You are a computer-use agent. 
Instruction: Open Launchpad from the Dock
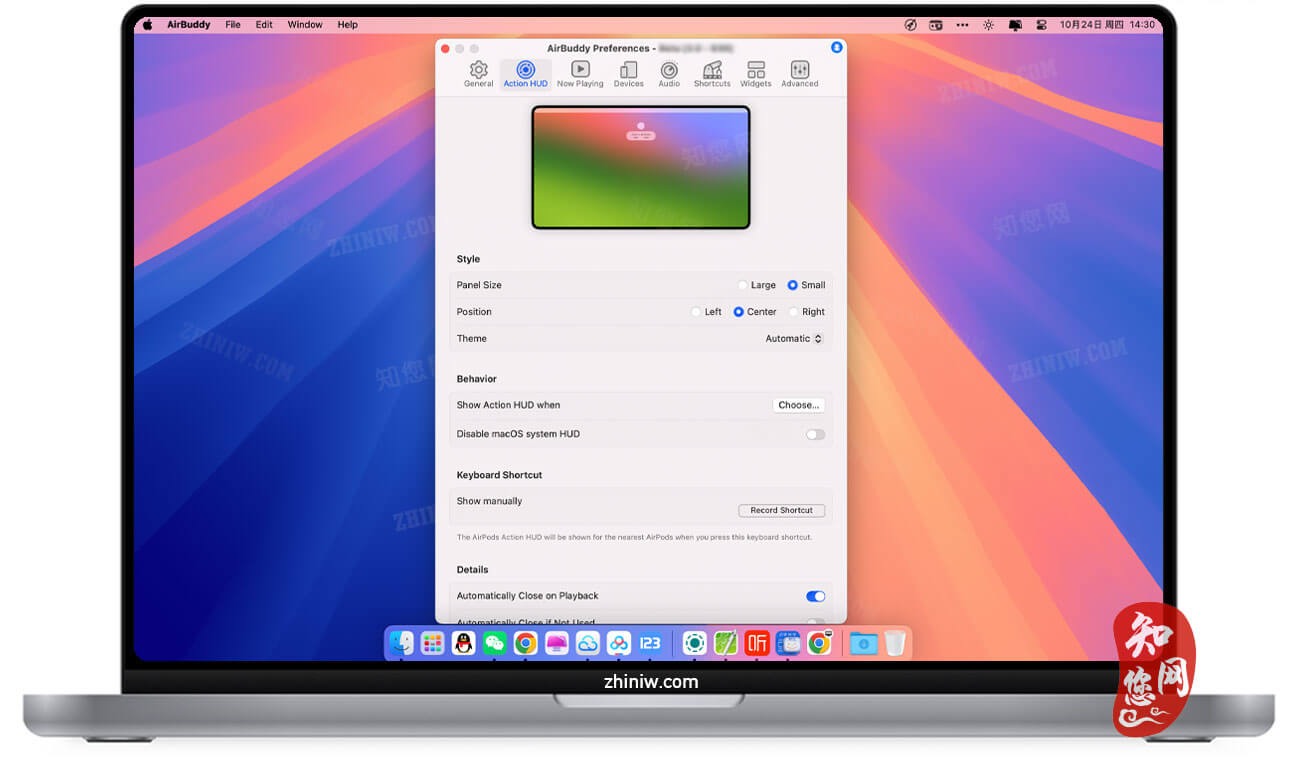[433, 643]
